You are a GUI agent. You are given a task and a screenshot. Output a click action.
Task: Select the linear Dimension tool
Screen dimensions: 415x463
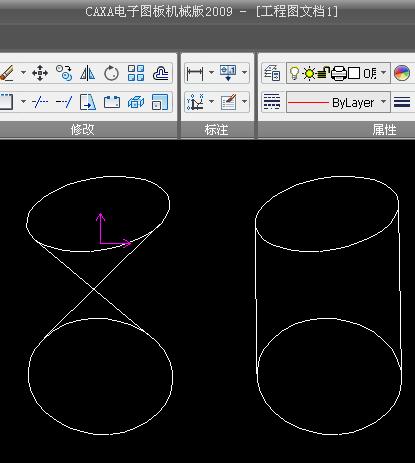[195, 73]
